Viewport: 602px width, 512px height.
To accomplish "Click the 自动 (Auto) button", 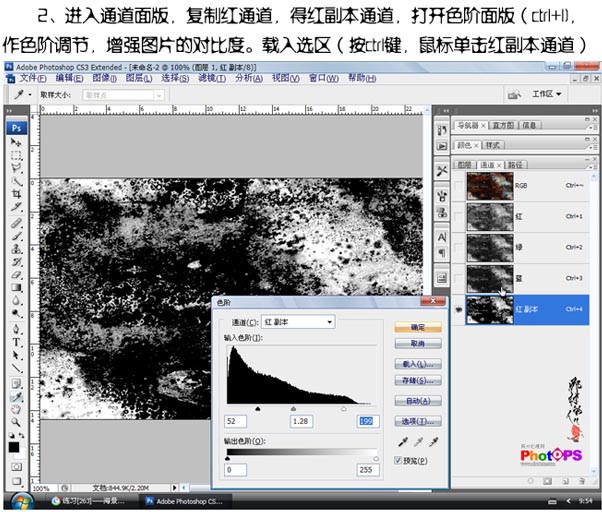I will [417, 401].
